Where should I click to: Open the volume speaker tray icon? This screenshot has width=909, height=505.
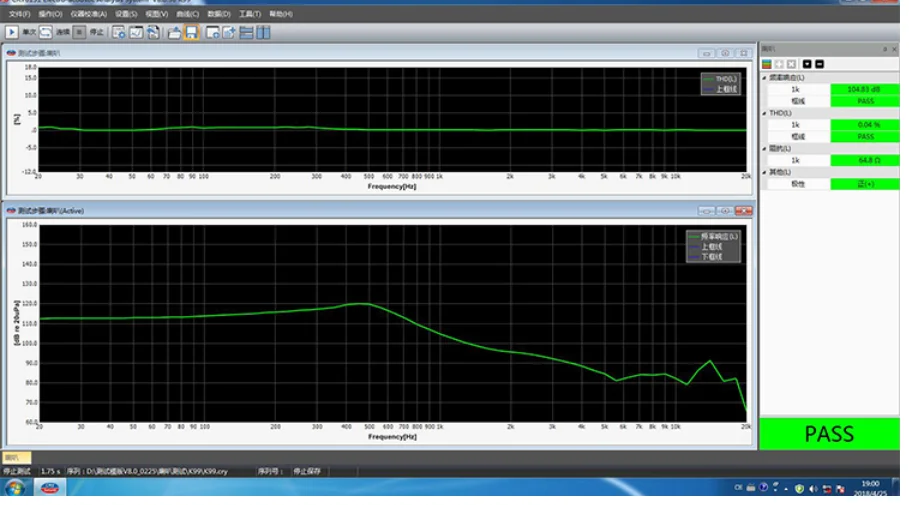(813, 489)
